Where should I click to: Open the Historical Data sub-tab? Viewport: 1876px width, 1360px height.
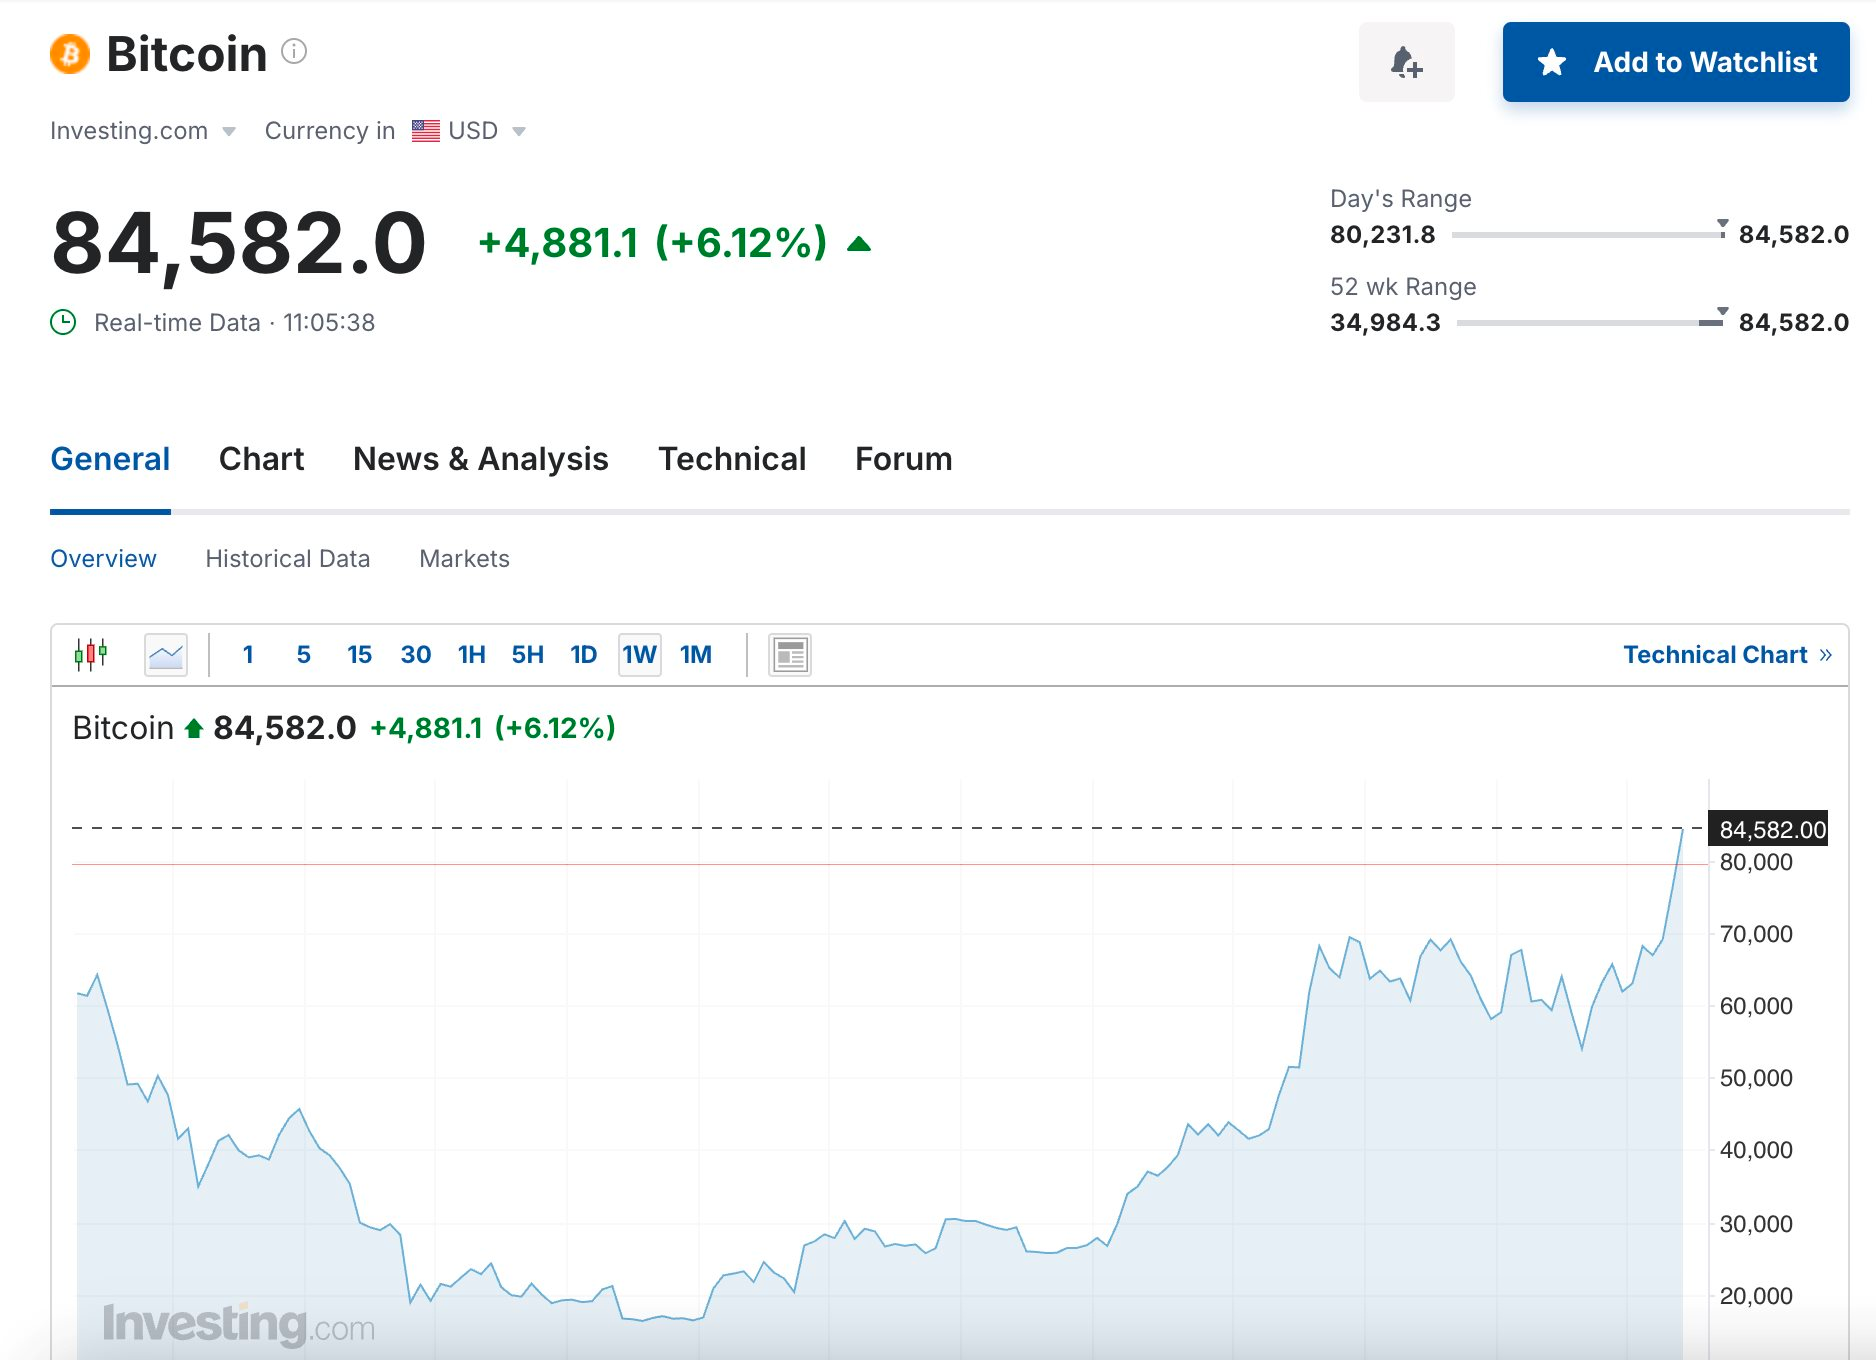287,559
